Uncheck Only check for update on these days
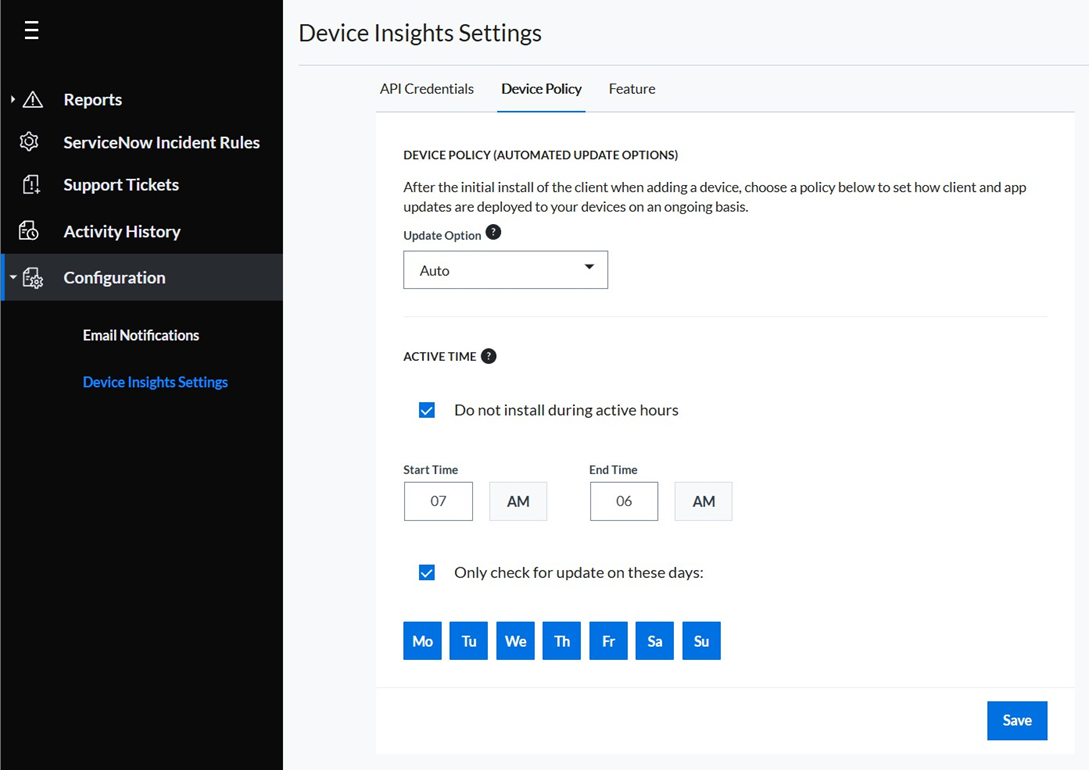1089x770 pixels. (427, 573)
